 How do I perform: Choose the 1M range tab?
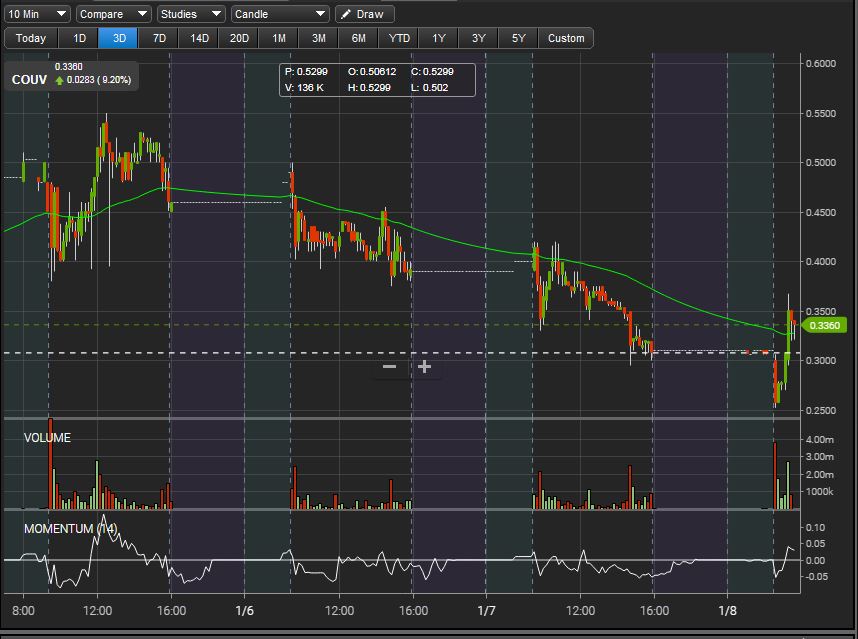279,38
